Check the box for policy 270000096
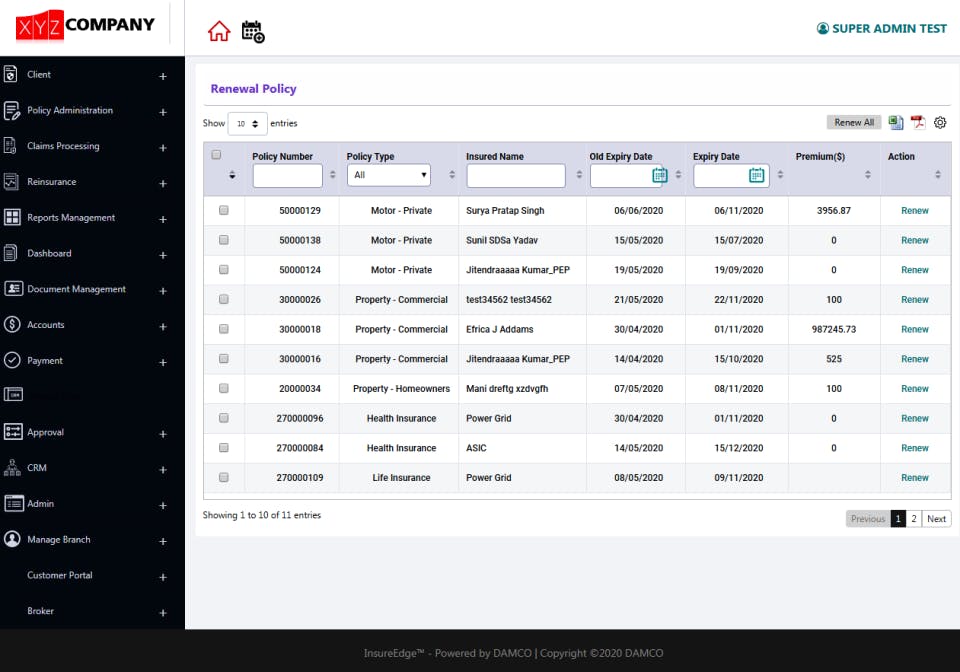 coord(223,418)
